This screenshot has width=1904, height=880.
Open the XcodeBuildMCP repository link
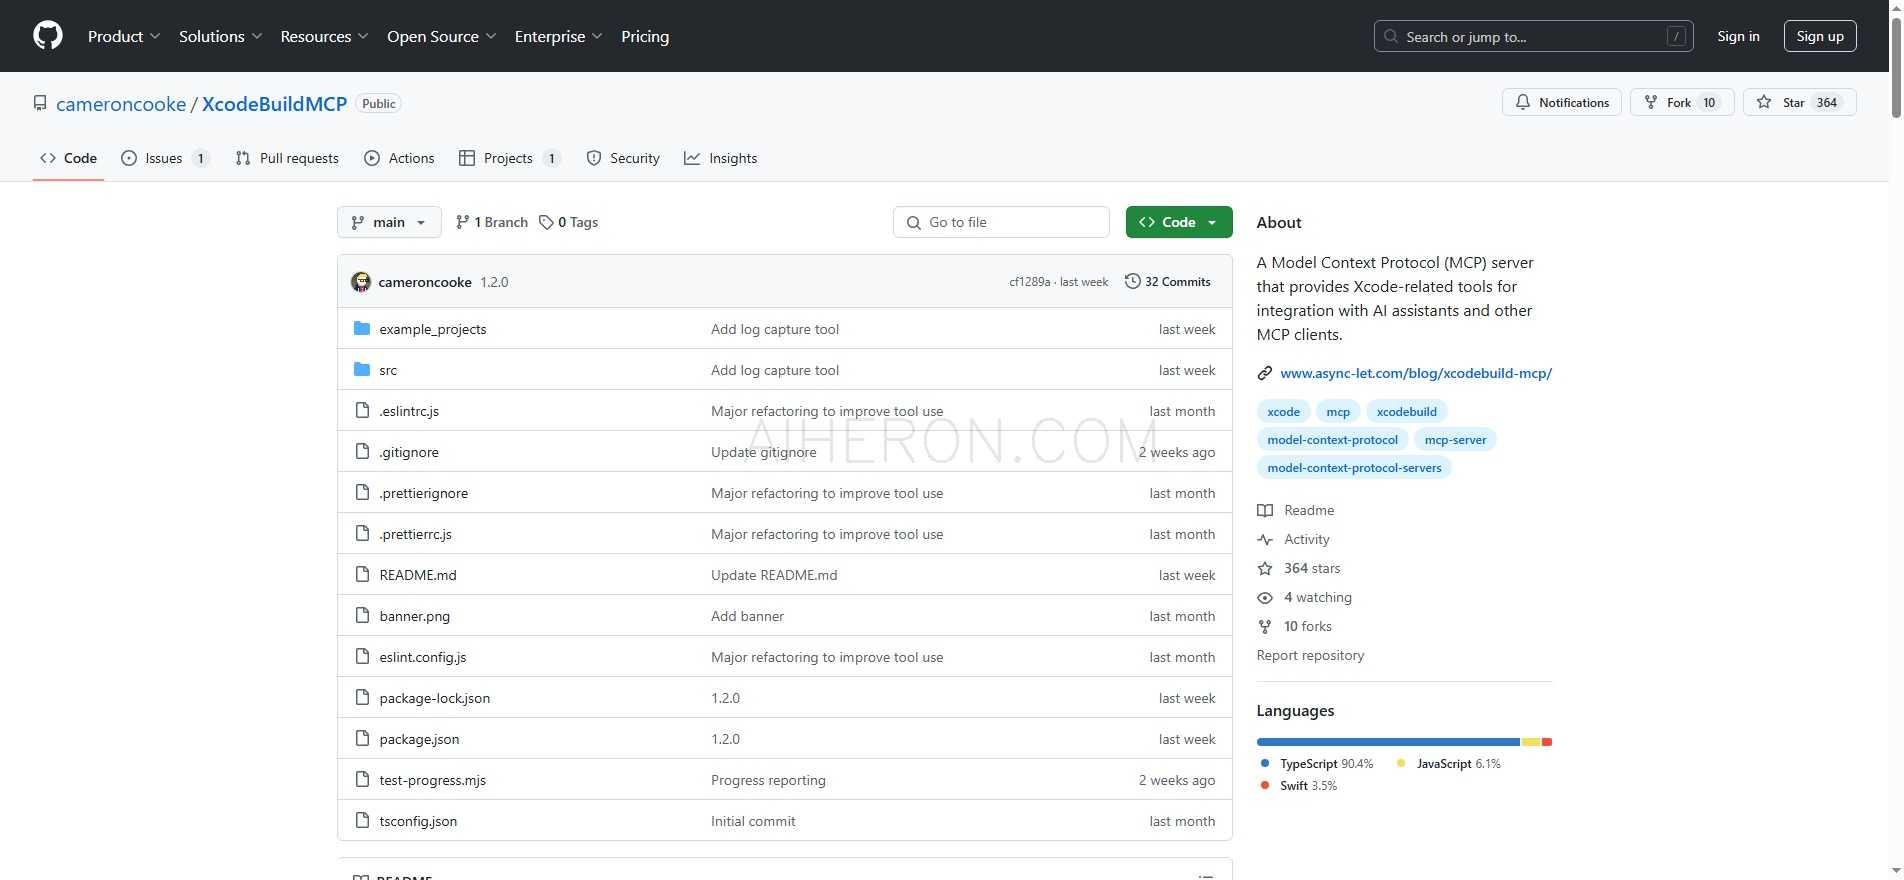click(x=274, y=104)
